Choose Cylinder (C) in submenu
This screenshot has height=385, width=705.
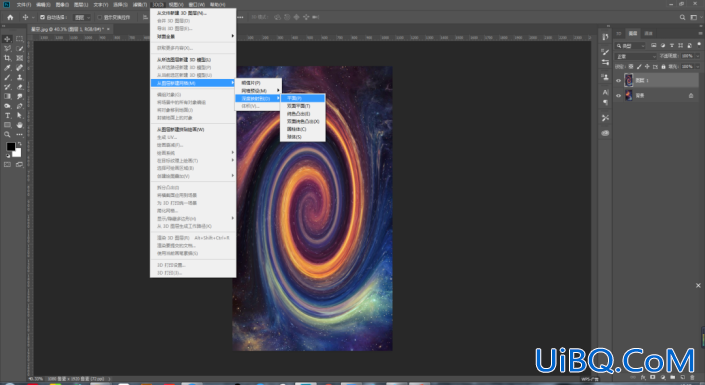[302, 129]
